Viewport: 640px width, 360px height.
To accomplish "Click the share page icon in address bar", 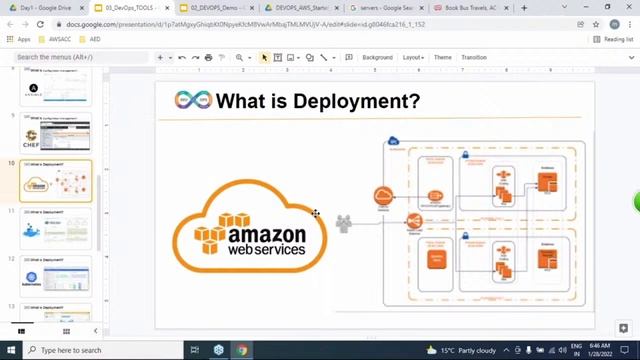I will coord(580,24).
